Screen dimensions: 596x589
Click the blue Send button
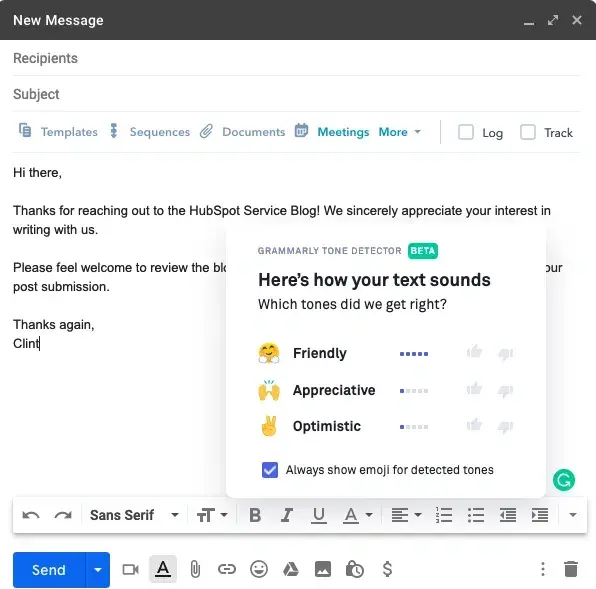[49, 570]
